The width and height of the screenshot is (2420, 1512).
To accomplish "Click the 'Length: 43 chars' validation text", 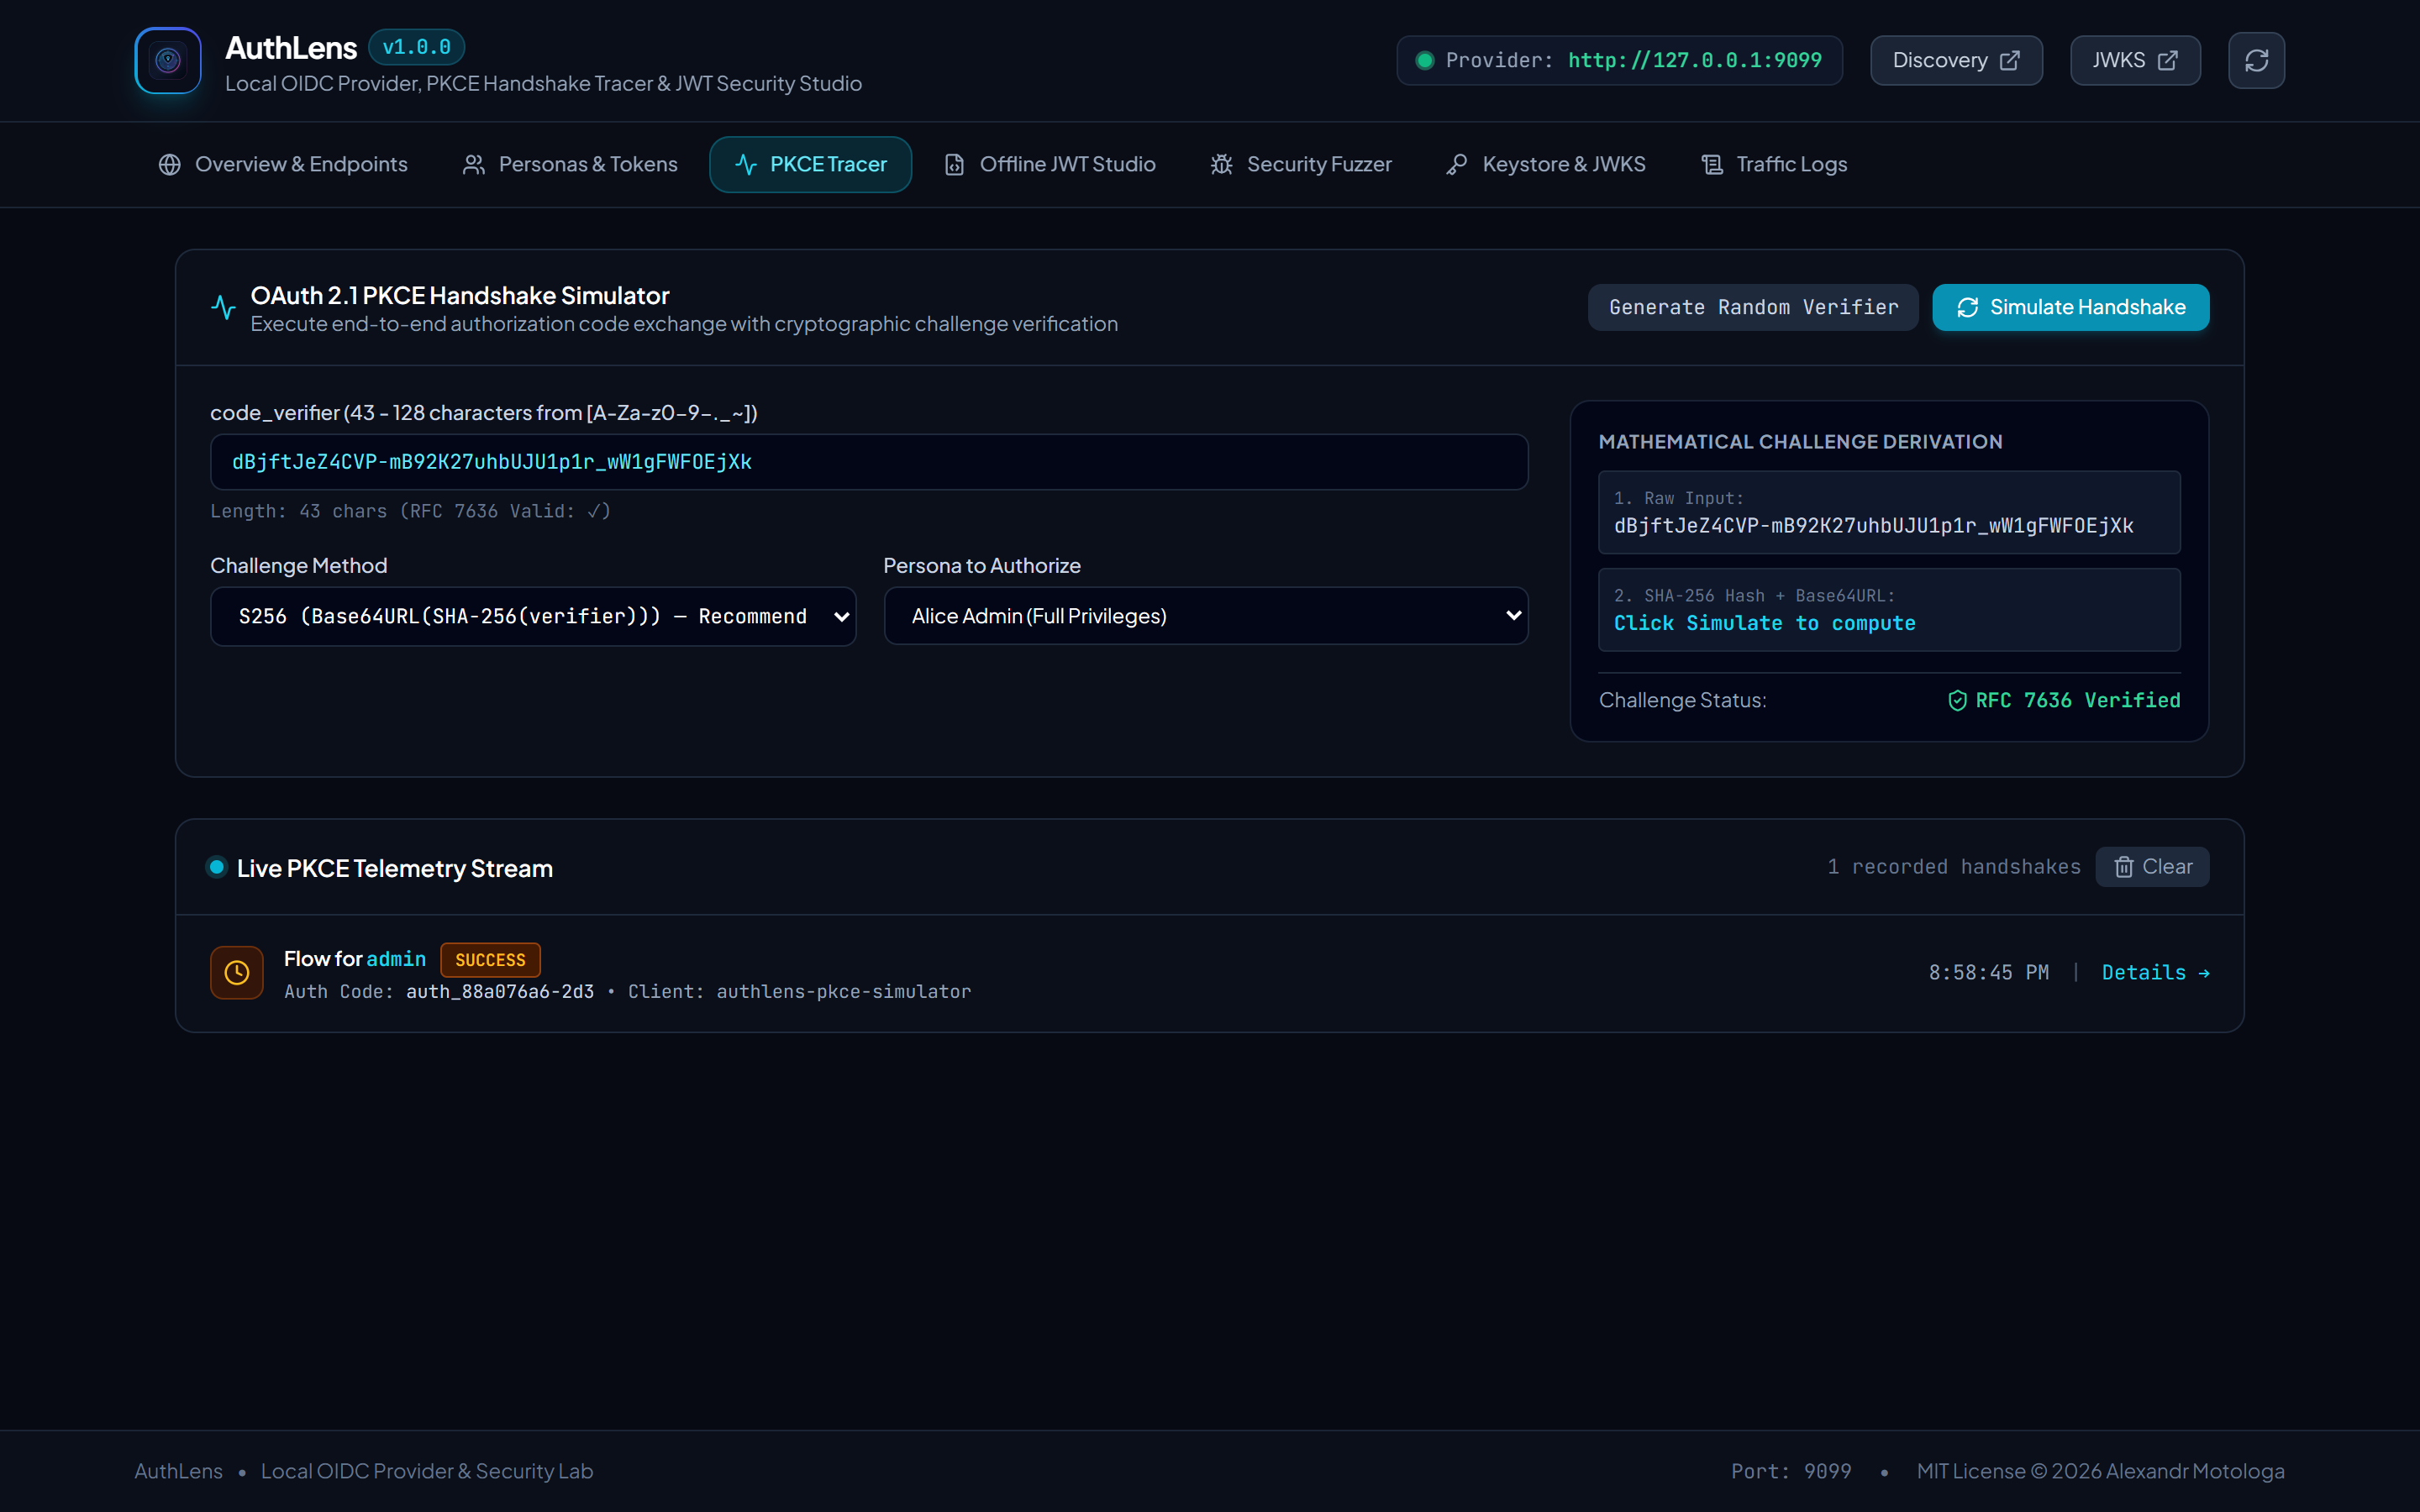I will click(410, 512).
